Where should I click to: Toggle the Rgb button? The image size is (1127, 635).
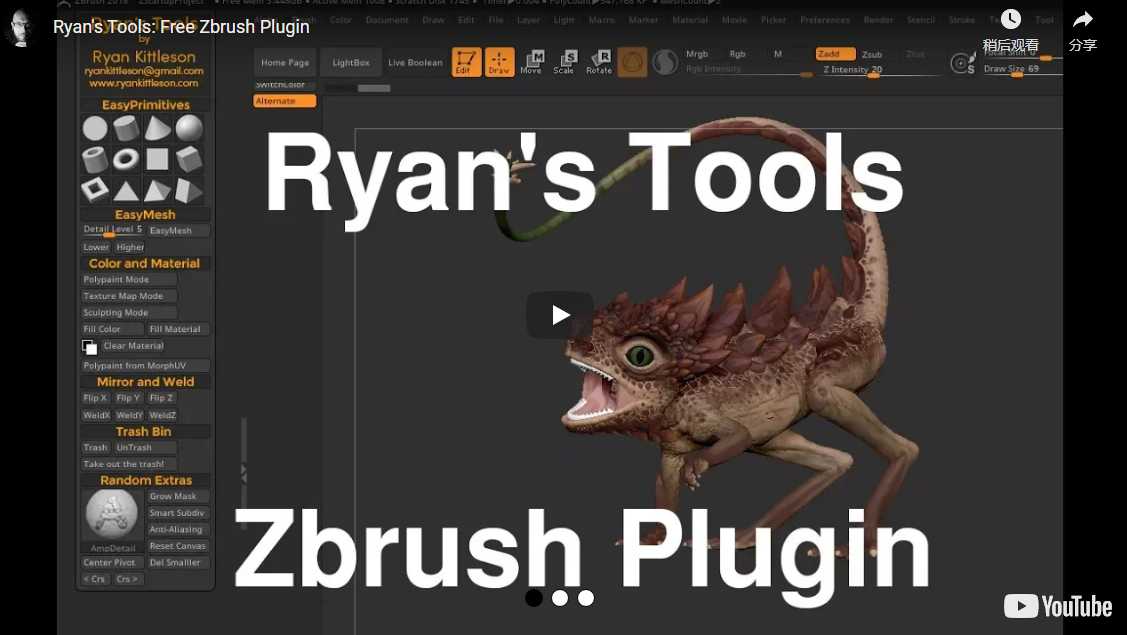pos(737,54)
